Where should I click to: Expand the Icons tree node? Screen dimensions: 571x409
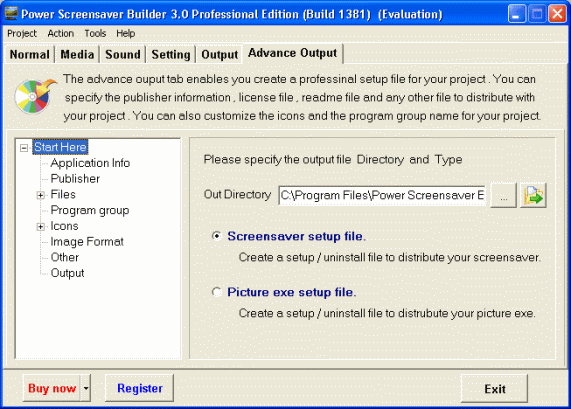coord(41,227)
